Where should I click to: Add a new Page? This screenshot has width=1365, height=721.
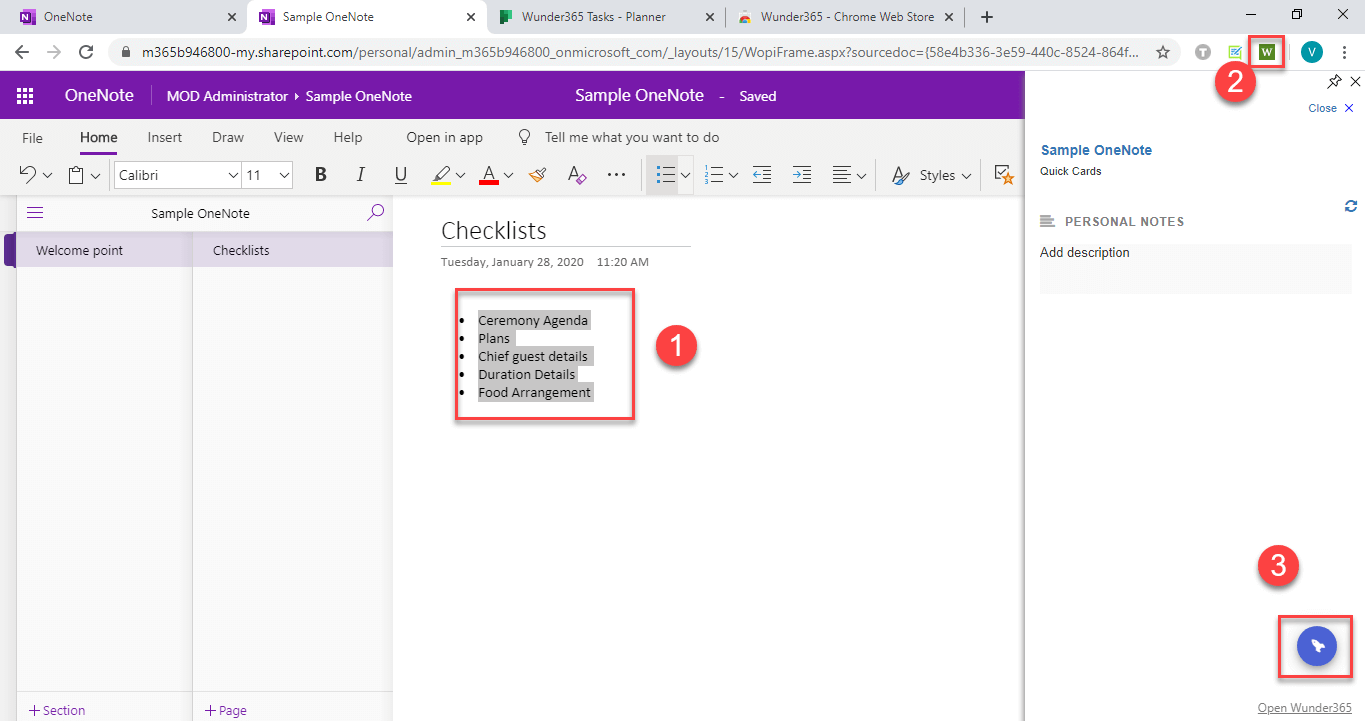[x=225, y=710]
